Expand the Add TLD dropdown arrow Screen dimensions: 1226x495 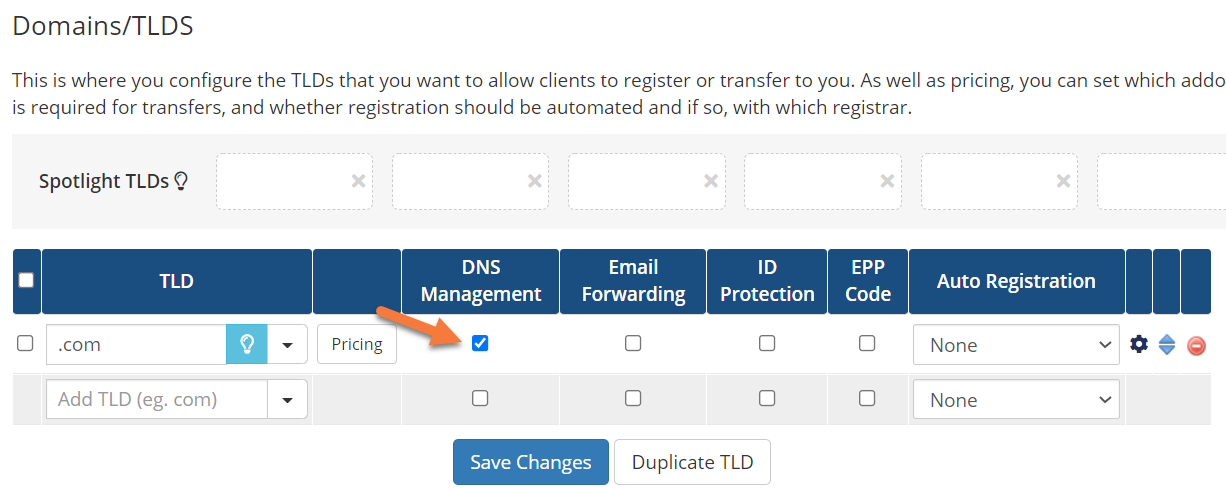coord(288,400)
